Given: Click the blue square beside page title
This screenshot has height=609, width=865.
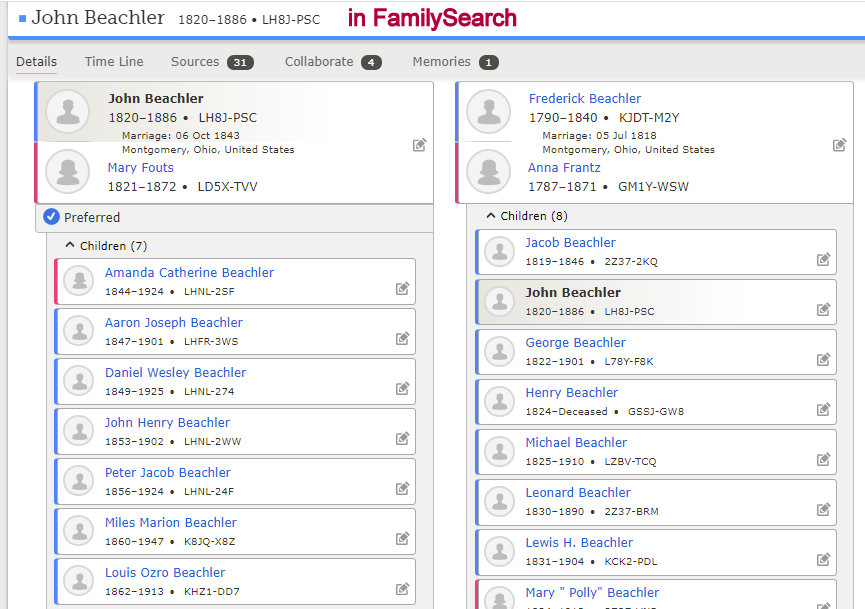Looking at the screenshot, I should coord(22,18).
